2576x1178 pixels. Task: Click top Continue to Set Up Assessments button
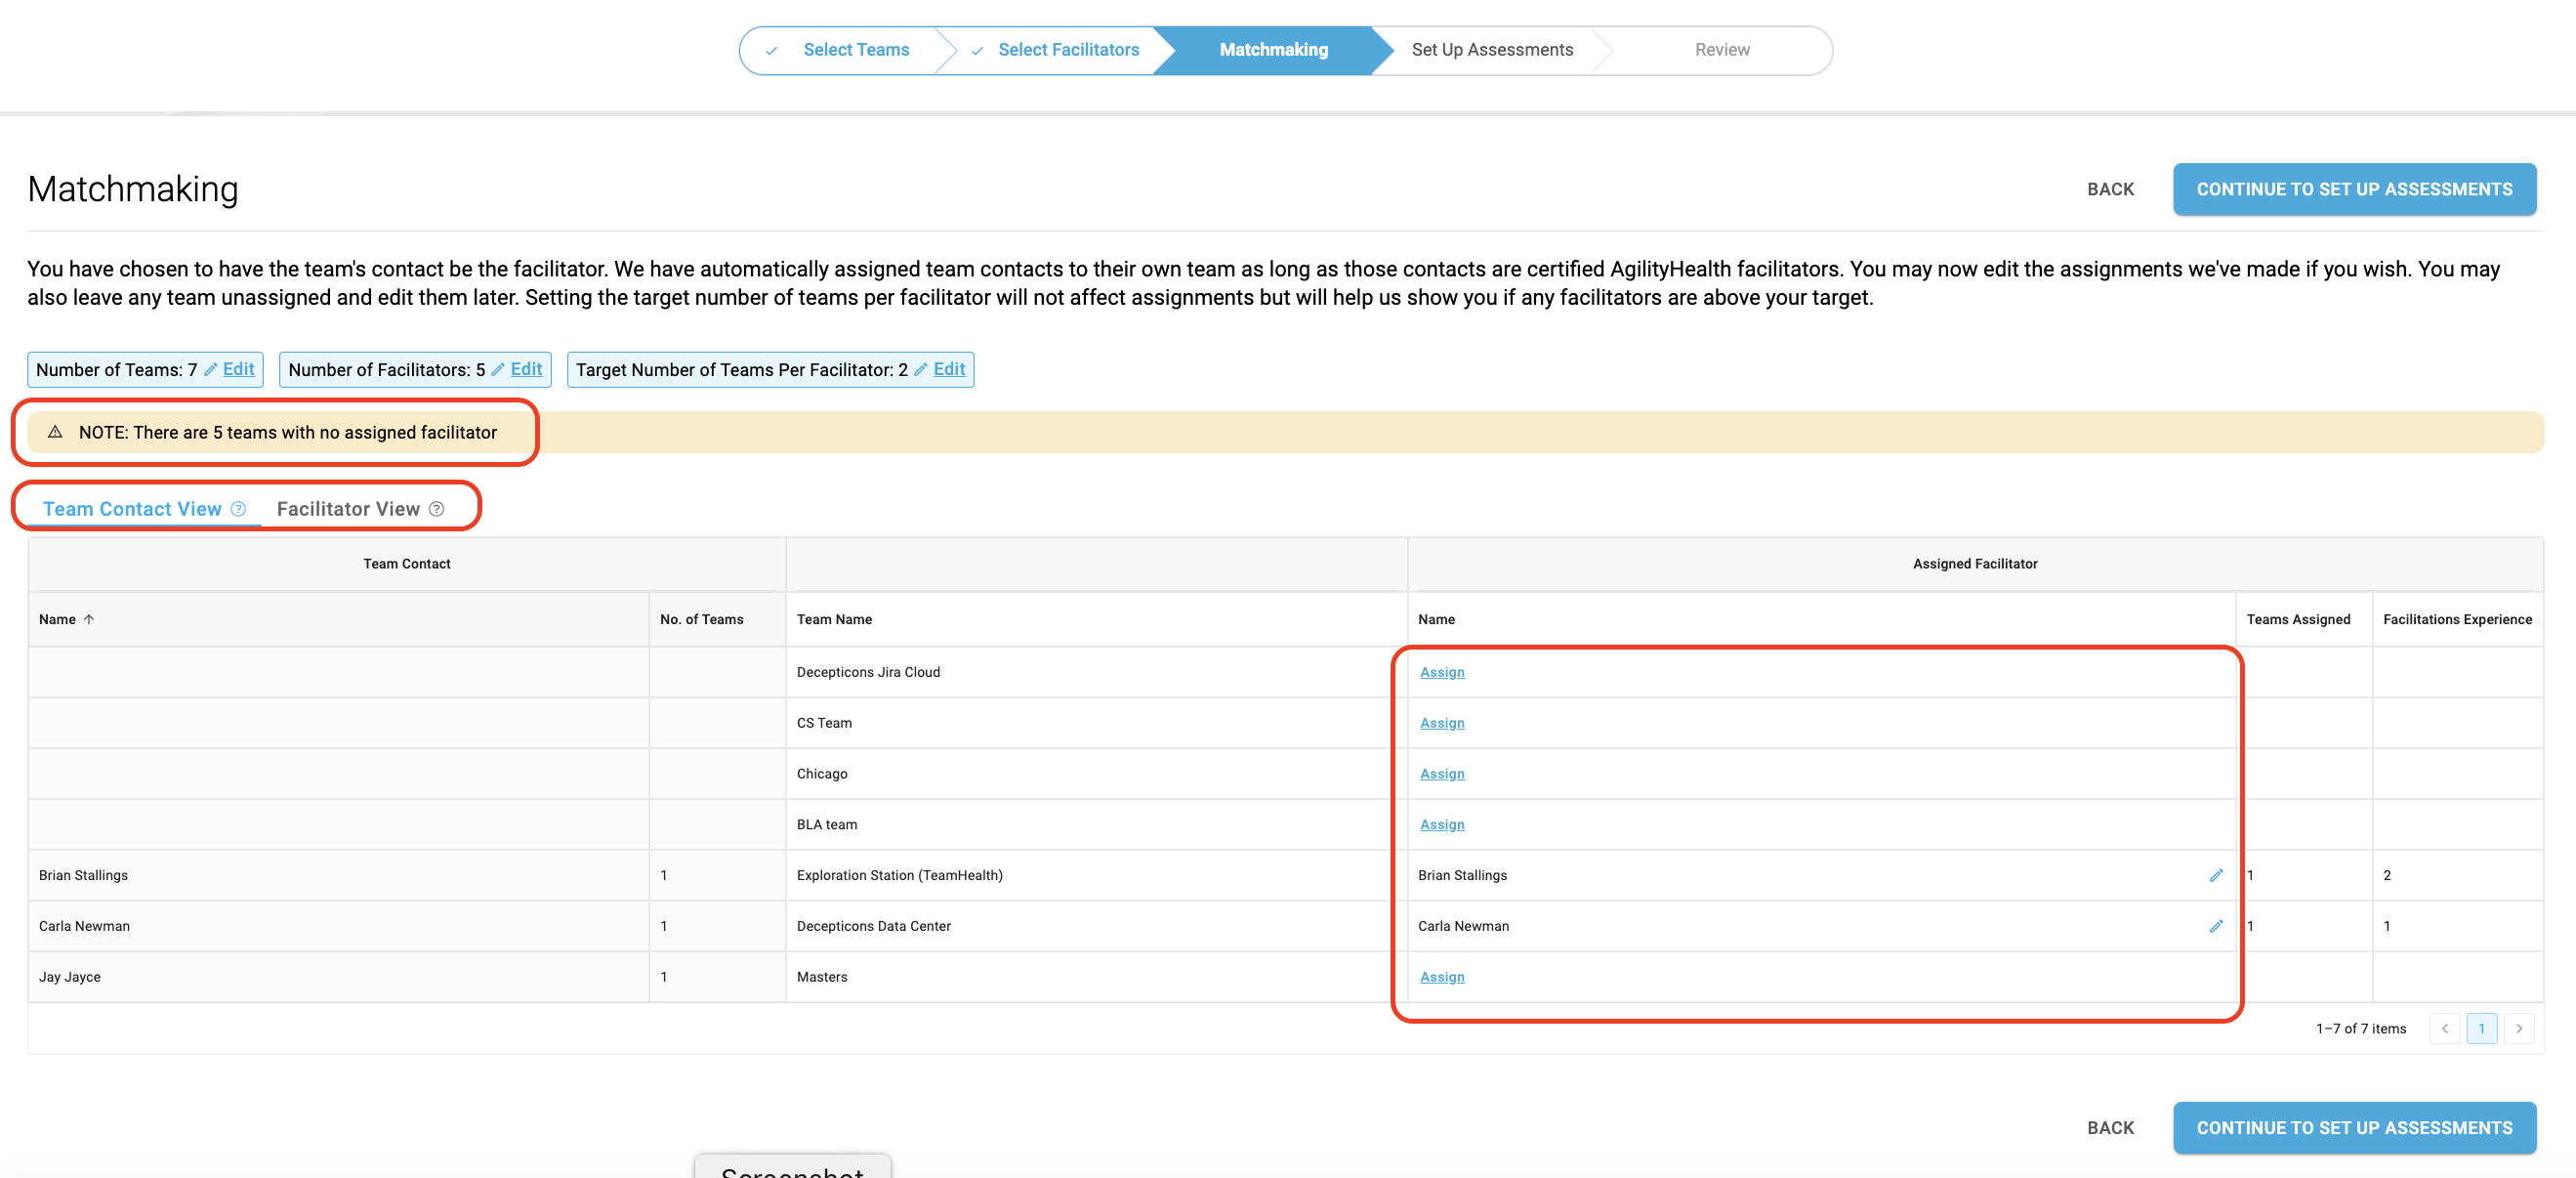point(2354,189)
